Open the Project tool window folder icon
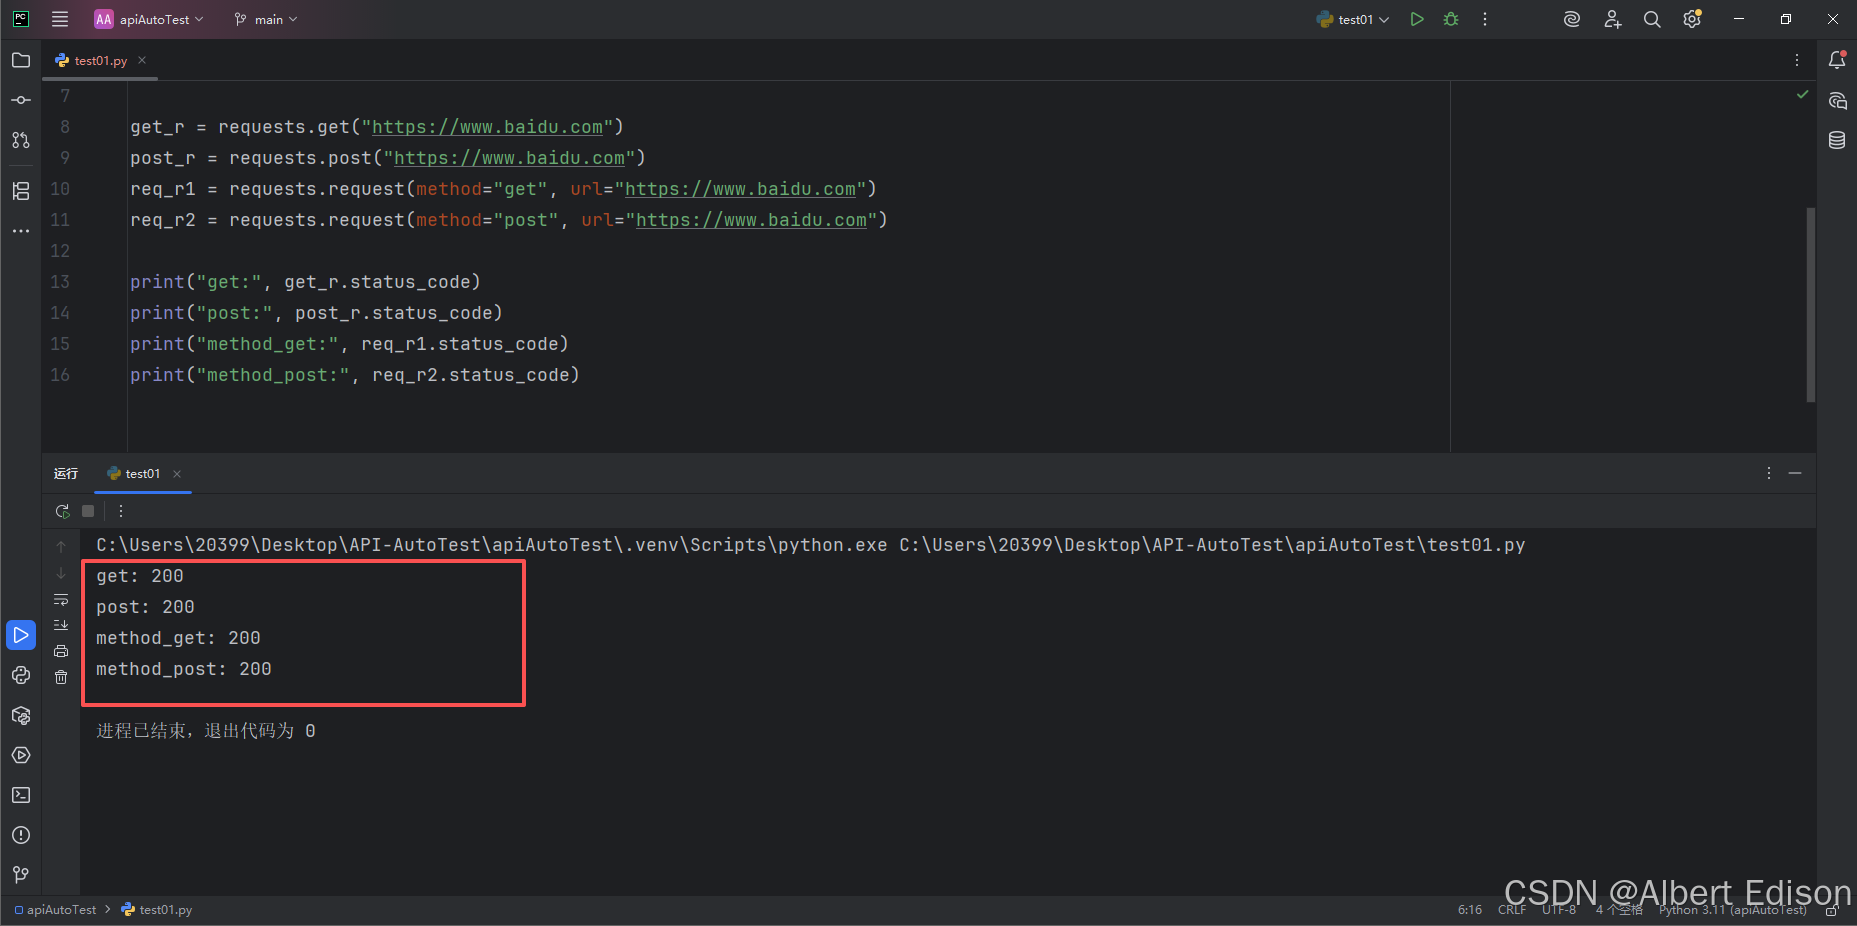This screenshot has height=926, width=1857. click(21, 60)
